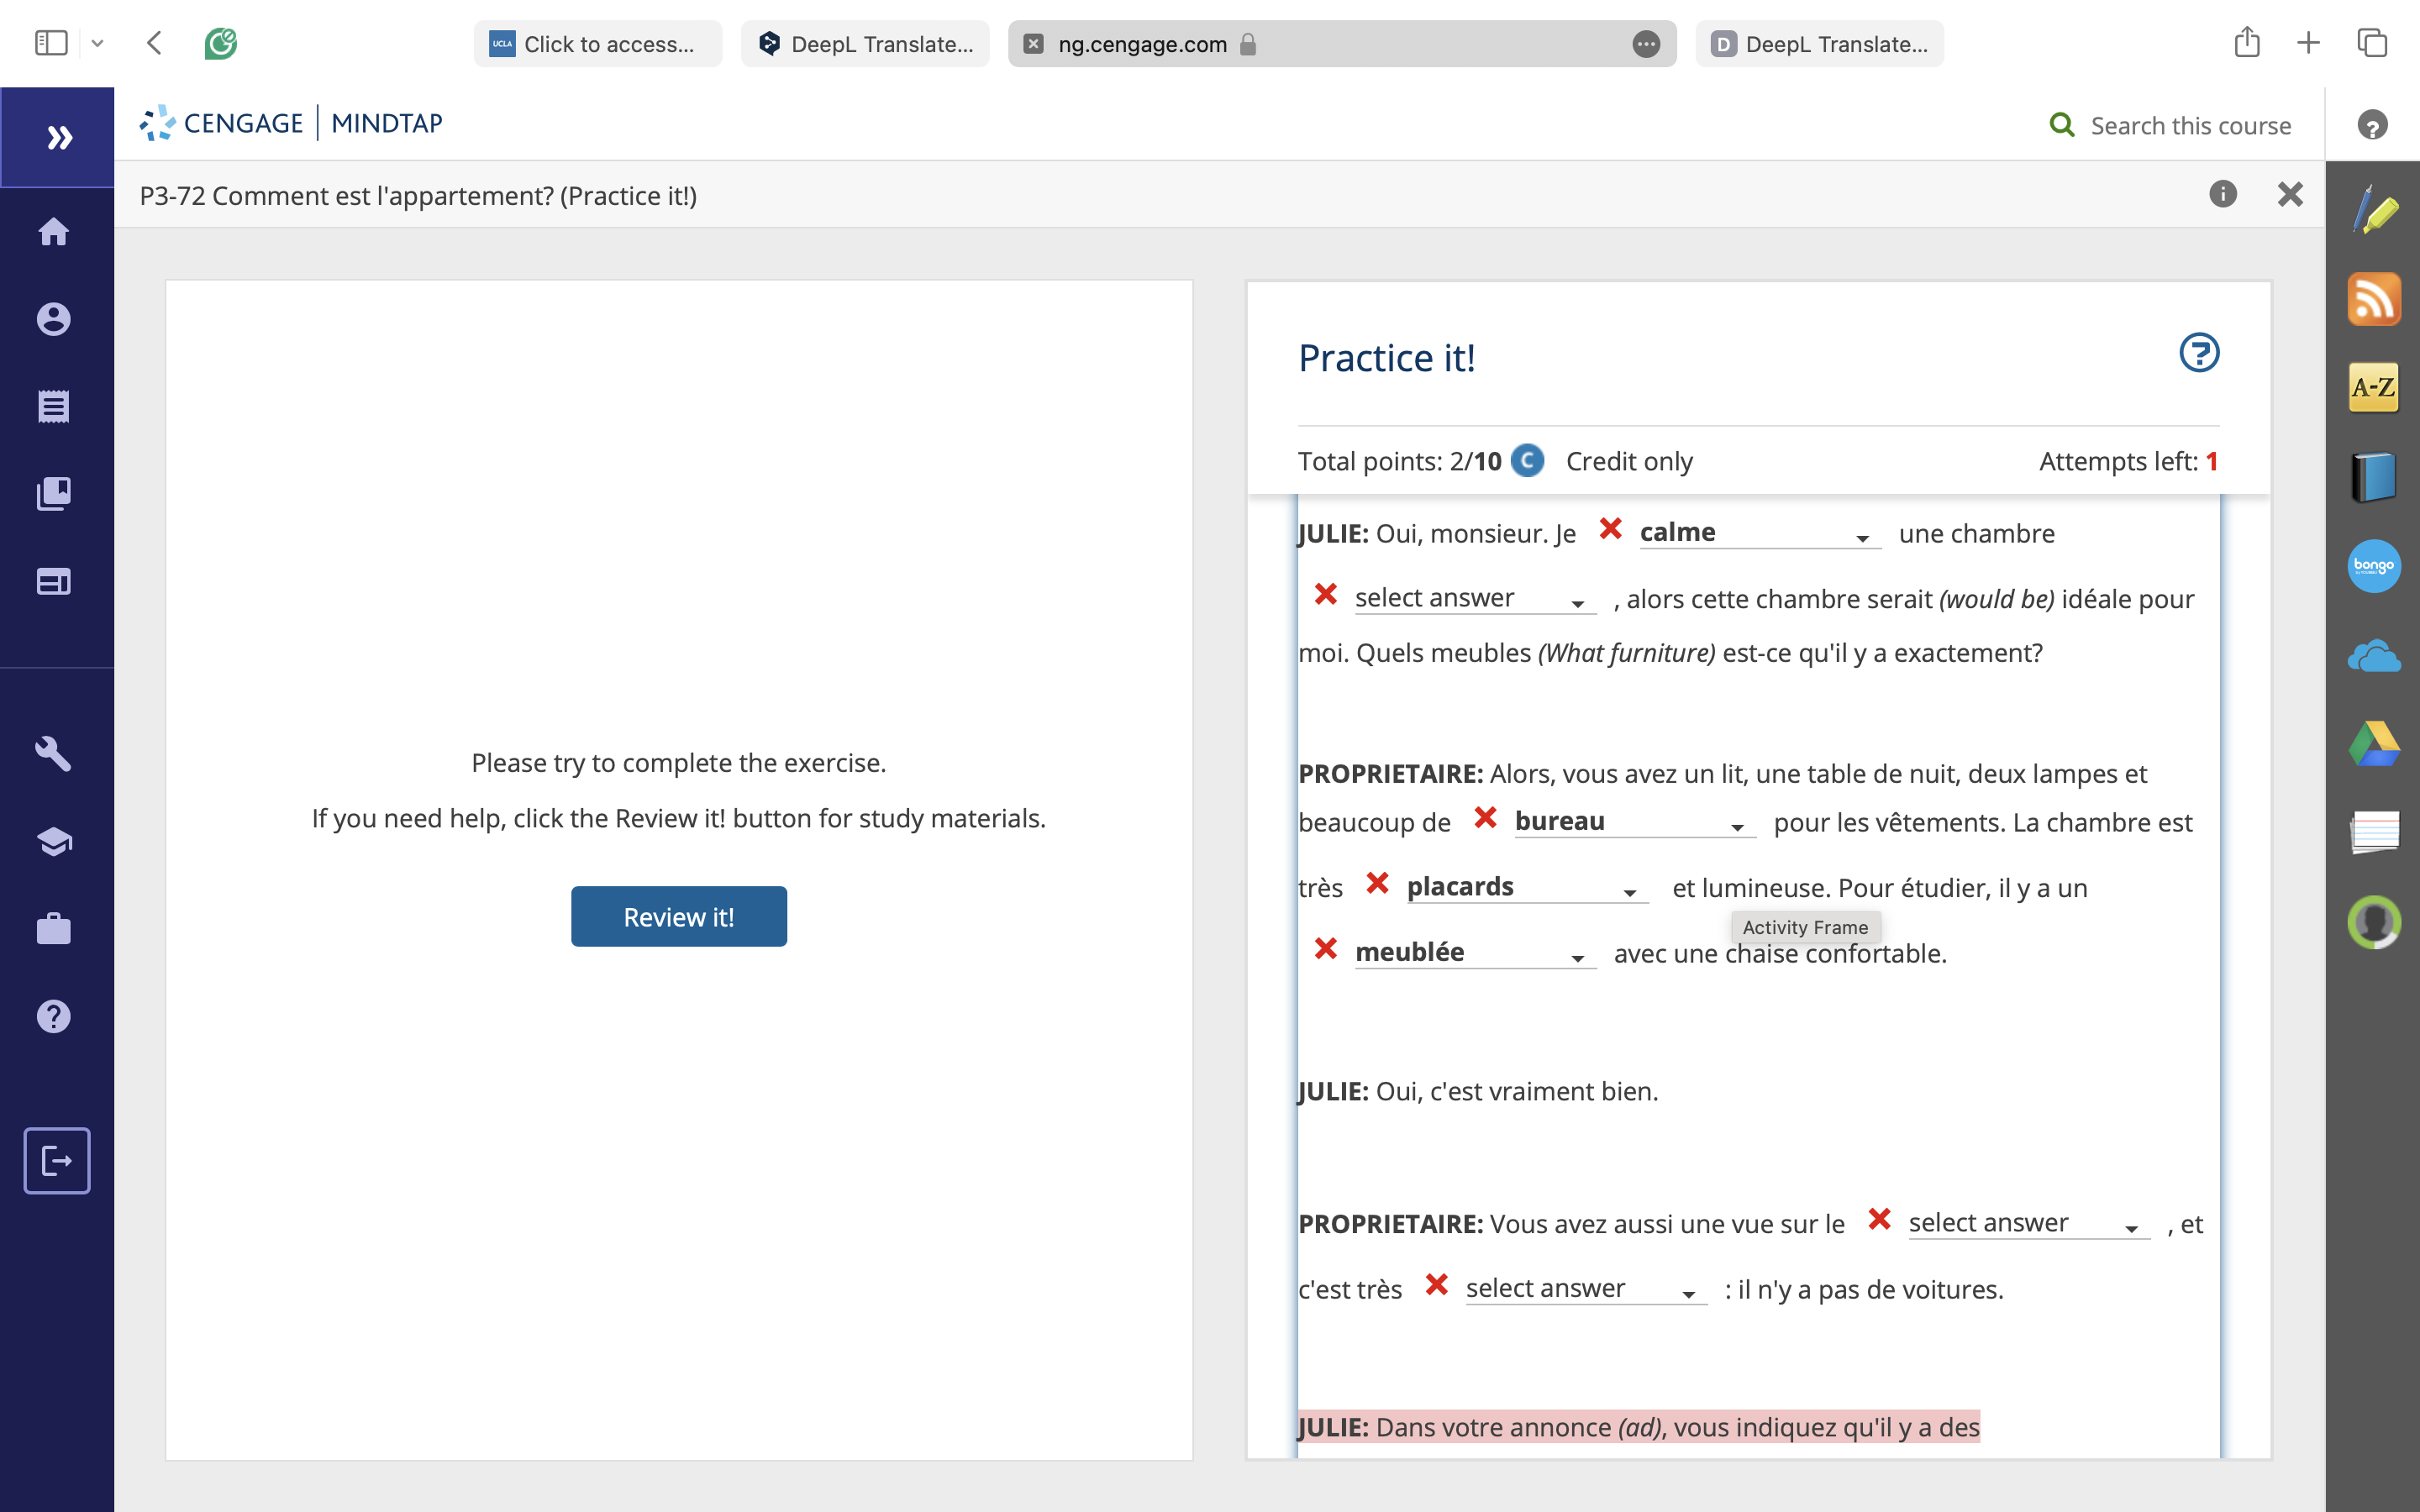
Task: Open the highlighter pen tool
Action: (2374, 211)
